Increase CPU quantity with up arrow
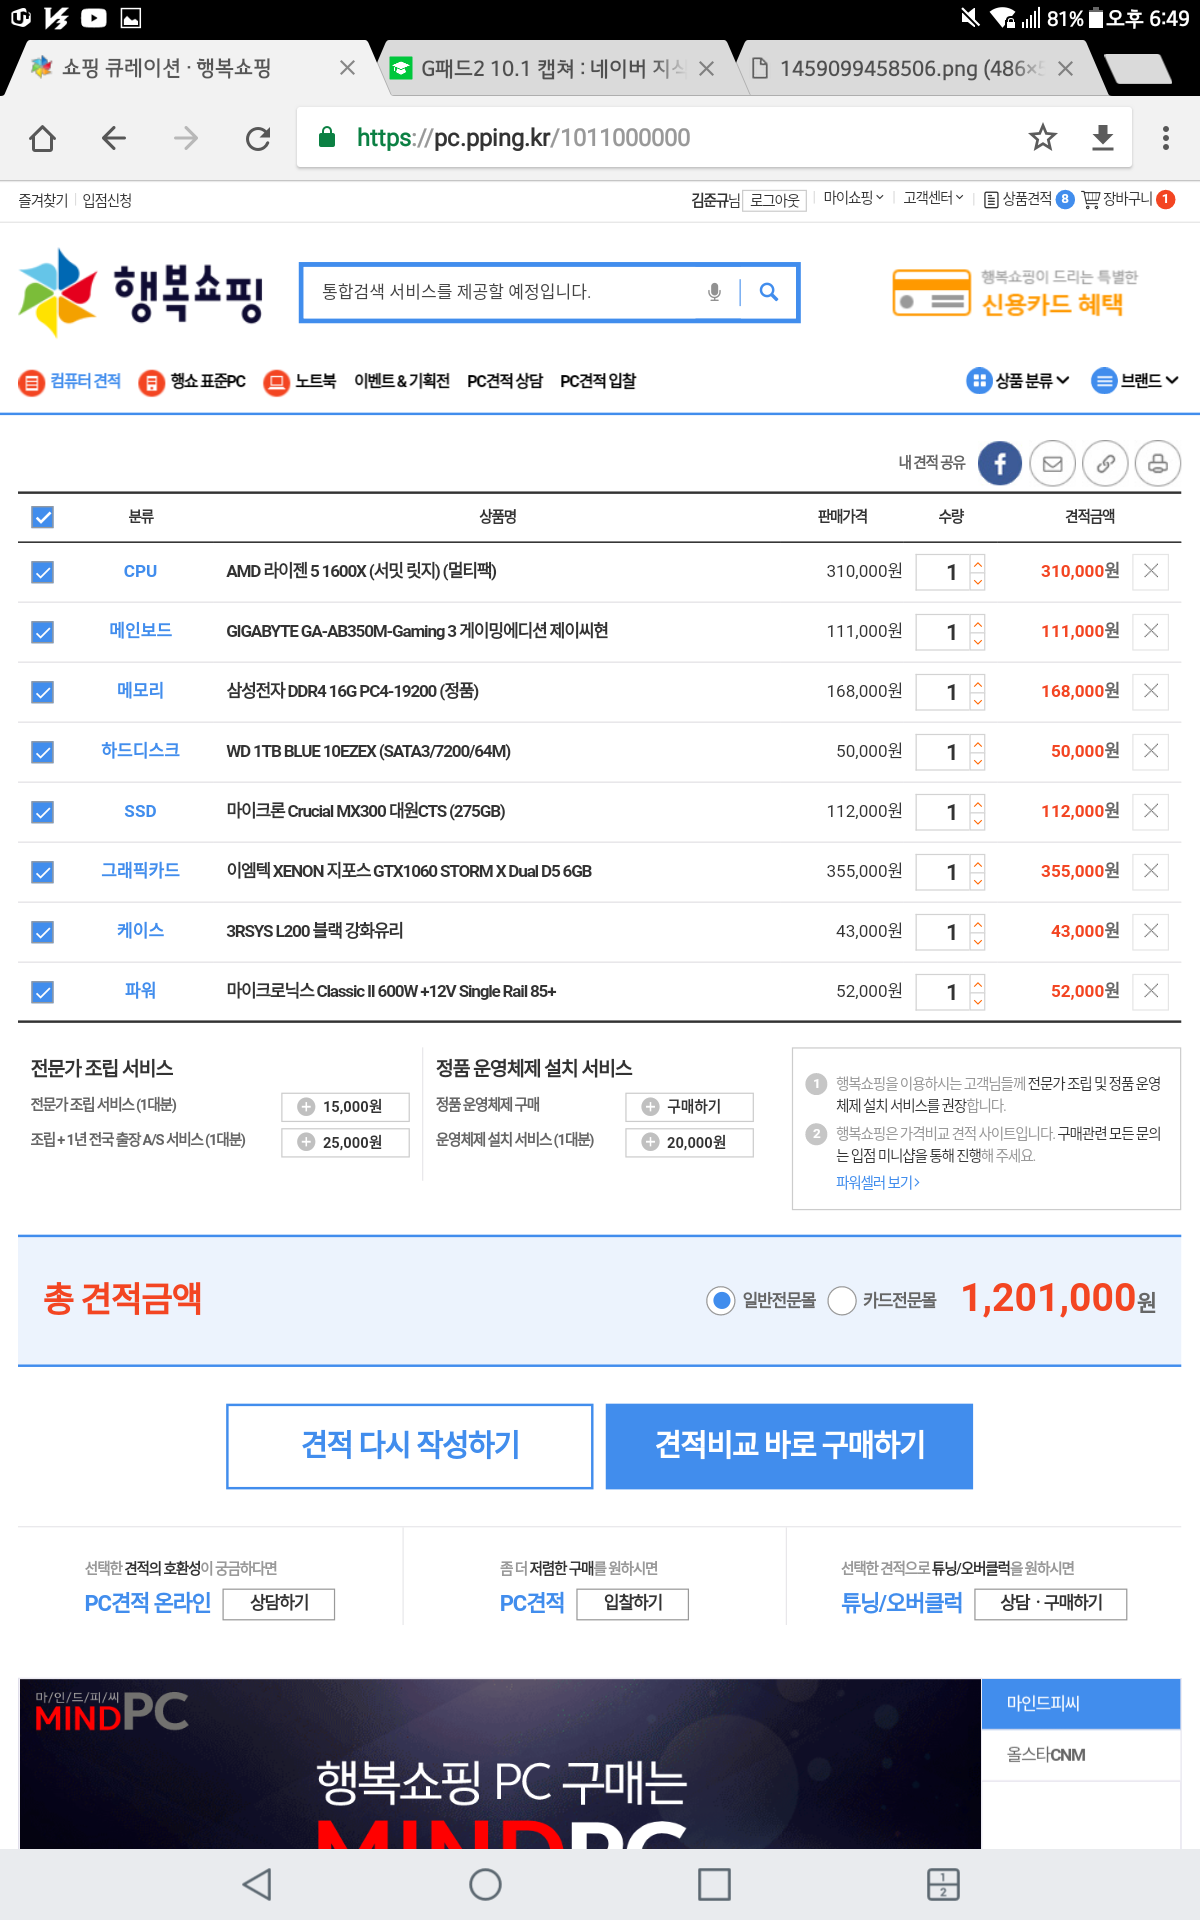 [978, 563]
